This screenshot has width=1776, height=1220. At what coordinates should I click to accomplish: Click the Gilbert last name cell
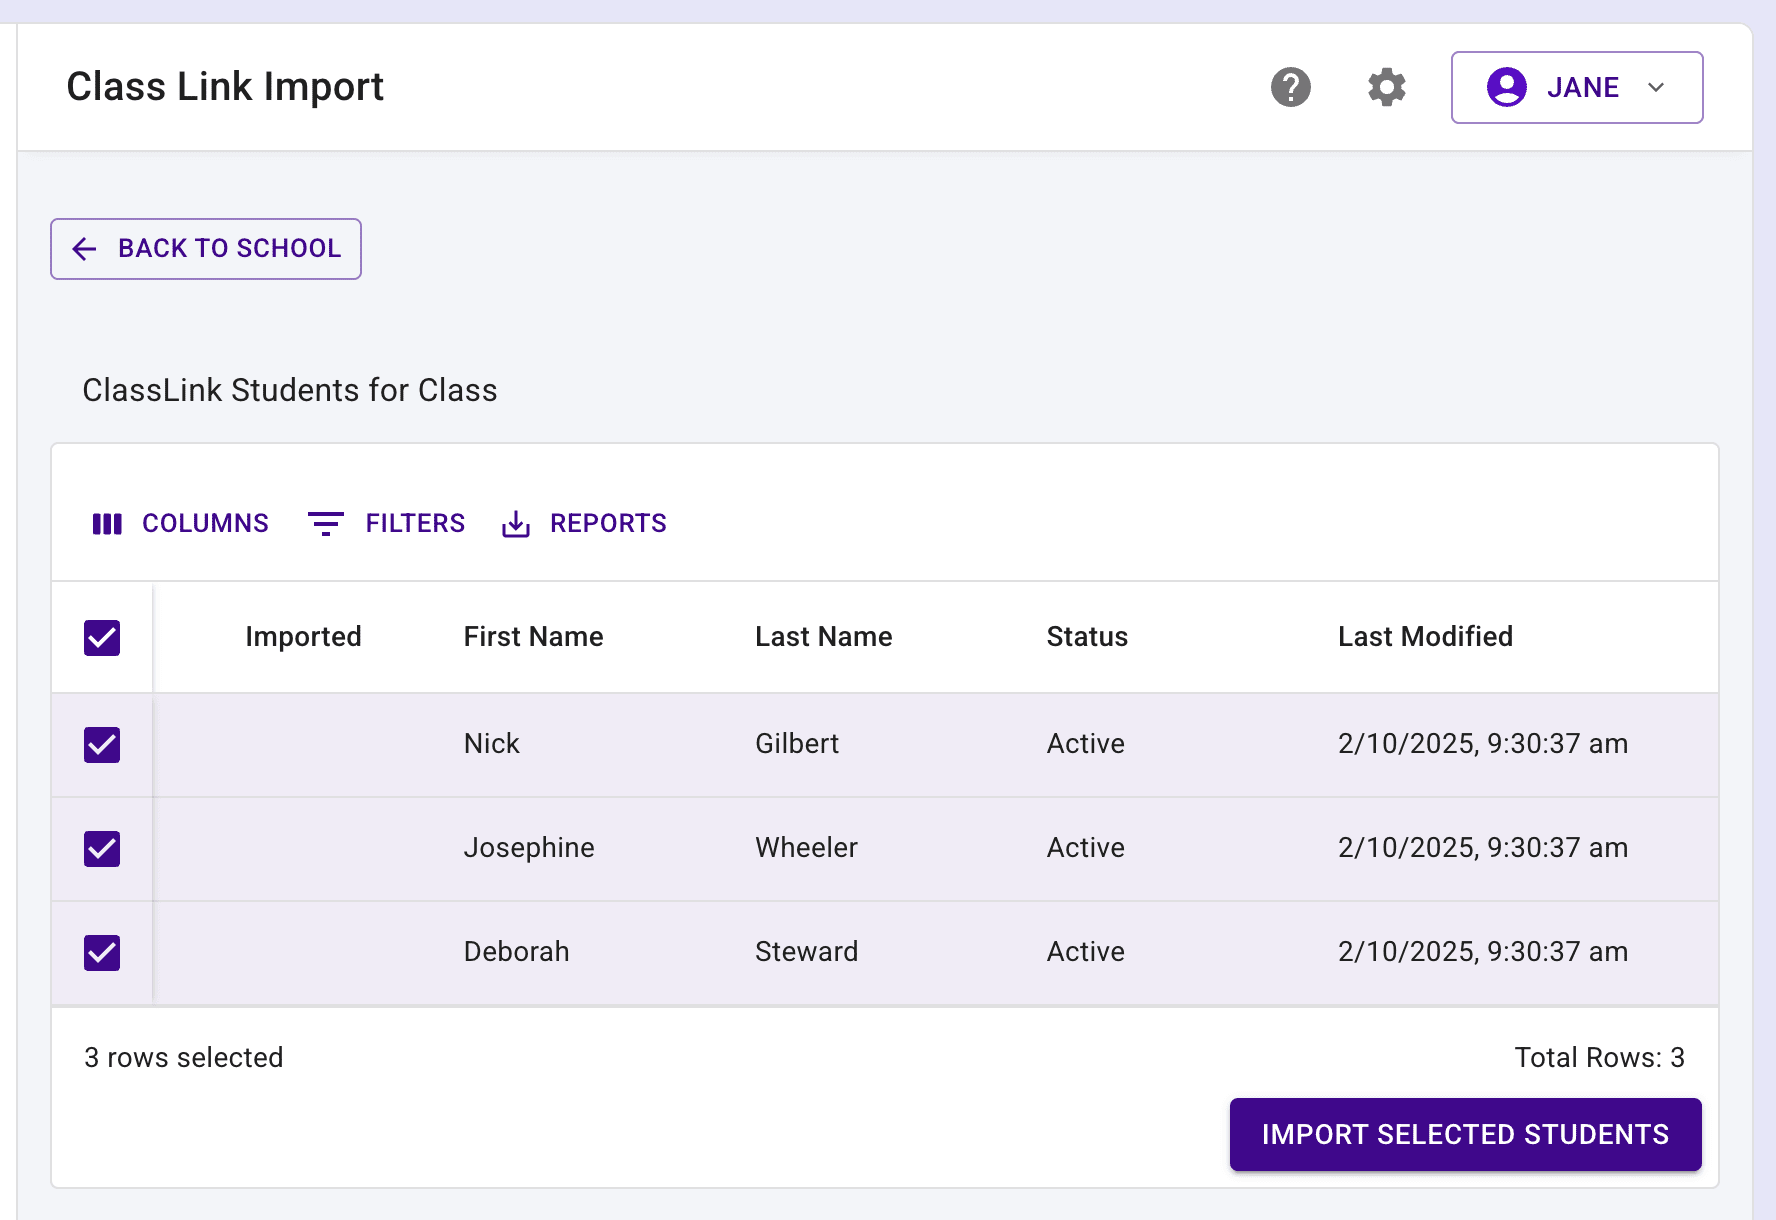[797, 744]
